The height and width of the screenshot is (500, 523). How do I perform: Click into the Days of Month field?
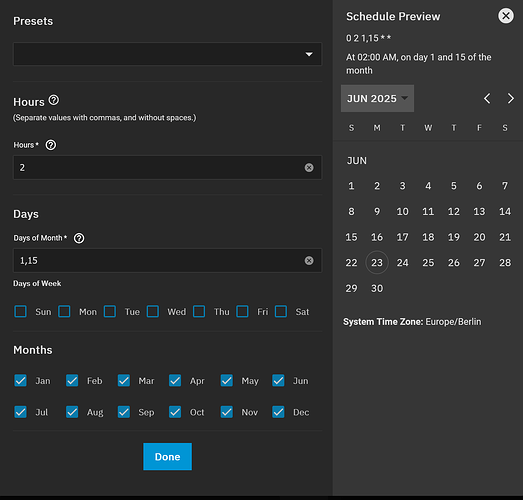point(160,261)
